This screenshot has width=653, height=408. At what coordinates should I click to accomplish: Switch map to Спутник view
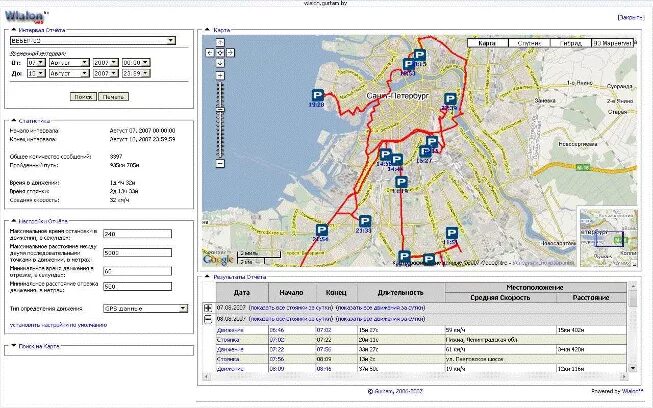(x=529, y=43)
